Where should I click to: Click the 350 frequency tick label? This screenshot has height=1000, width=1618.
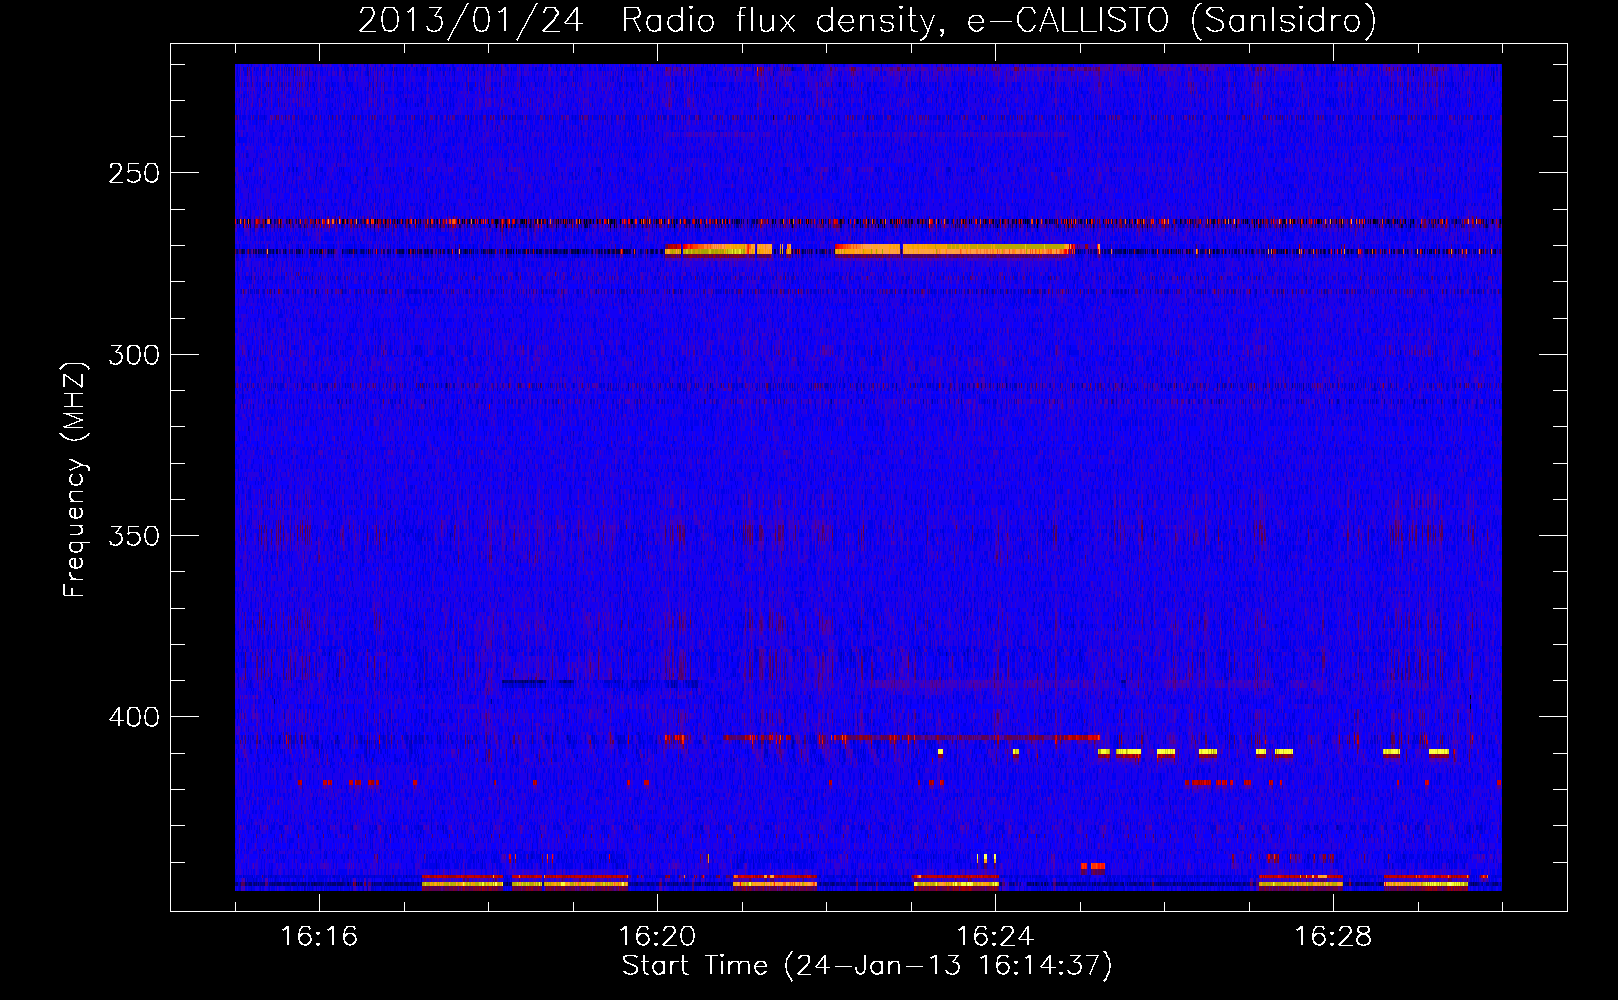pos(134,536)
